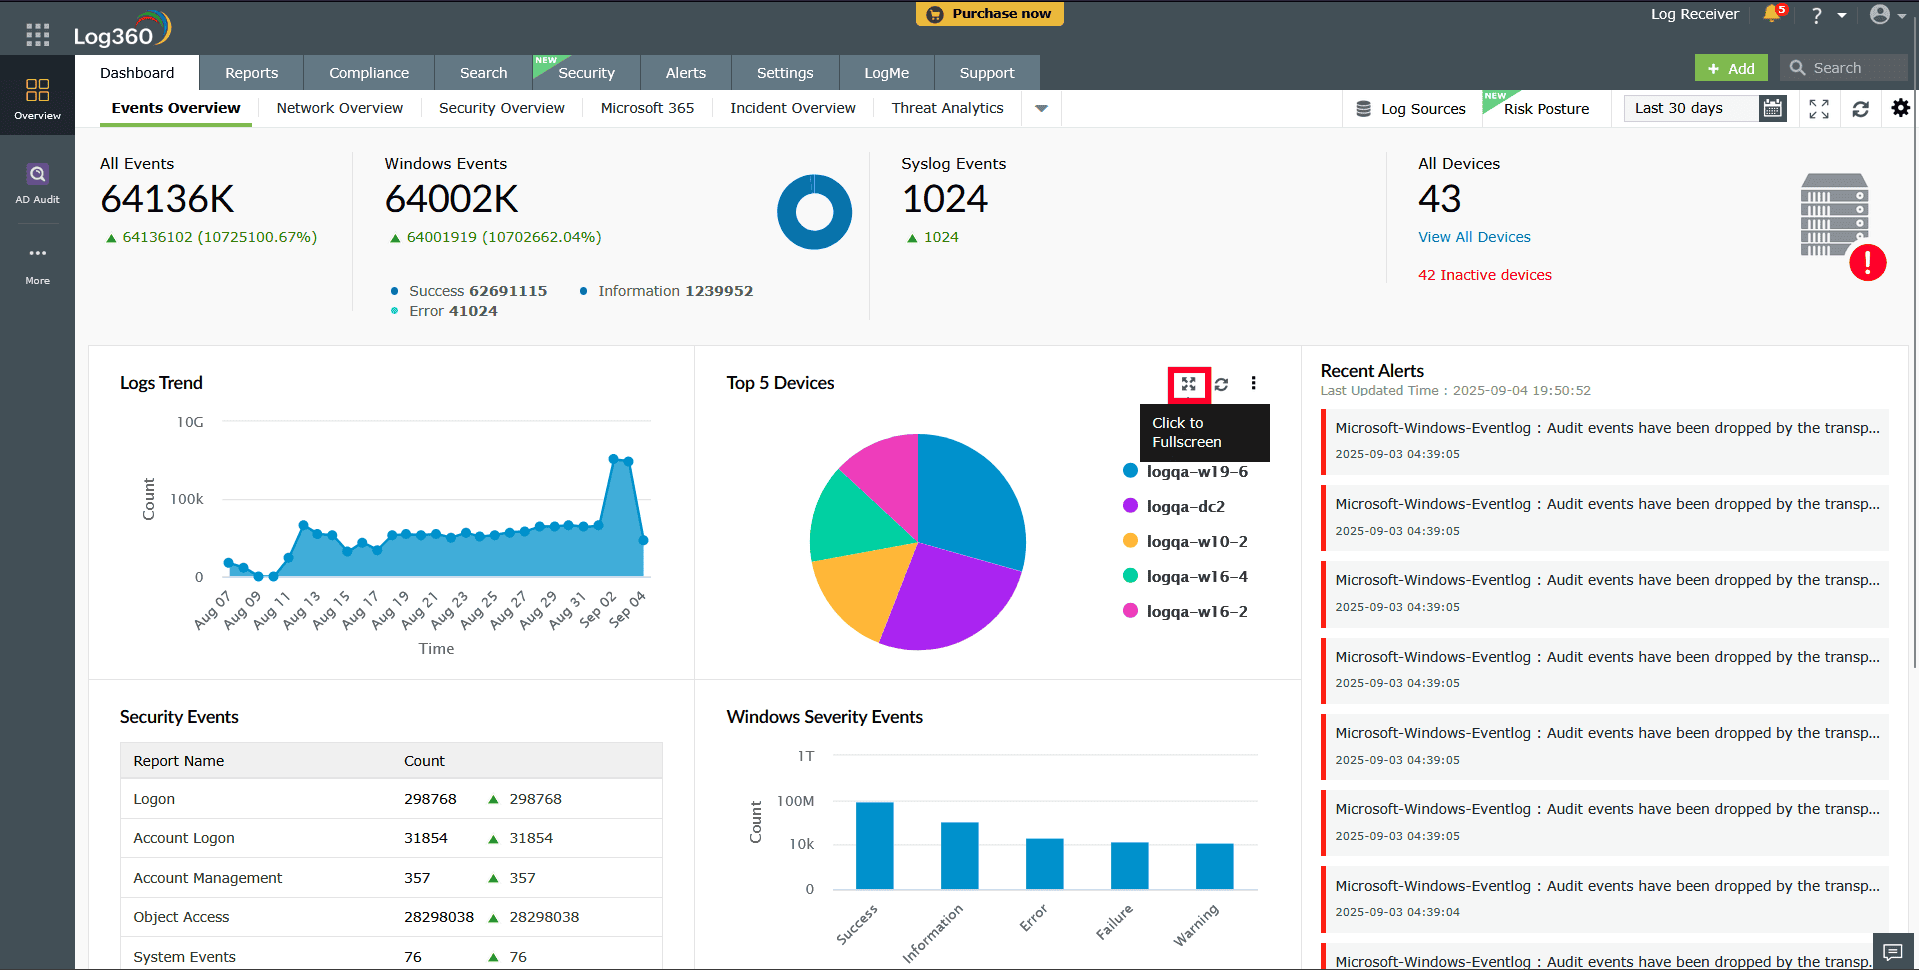Expand the help dropdown arrow
The width and height of the screenshot is (1919, 970).
[1842, 15]
